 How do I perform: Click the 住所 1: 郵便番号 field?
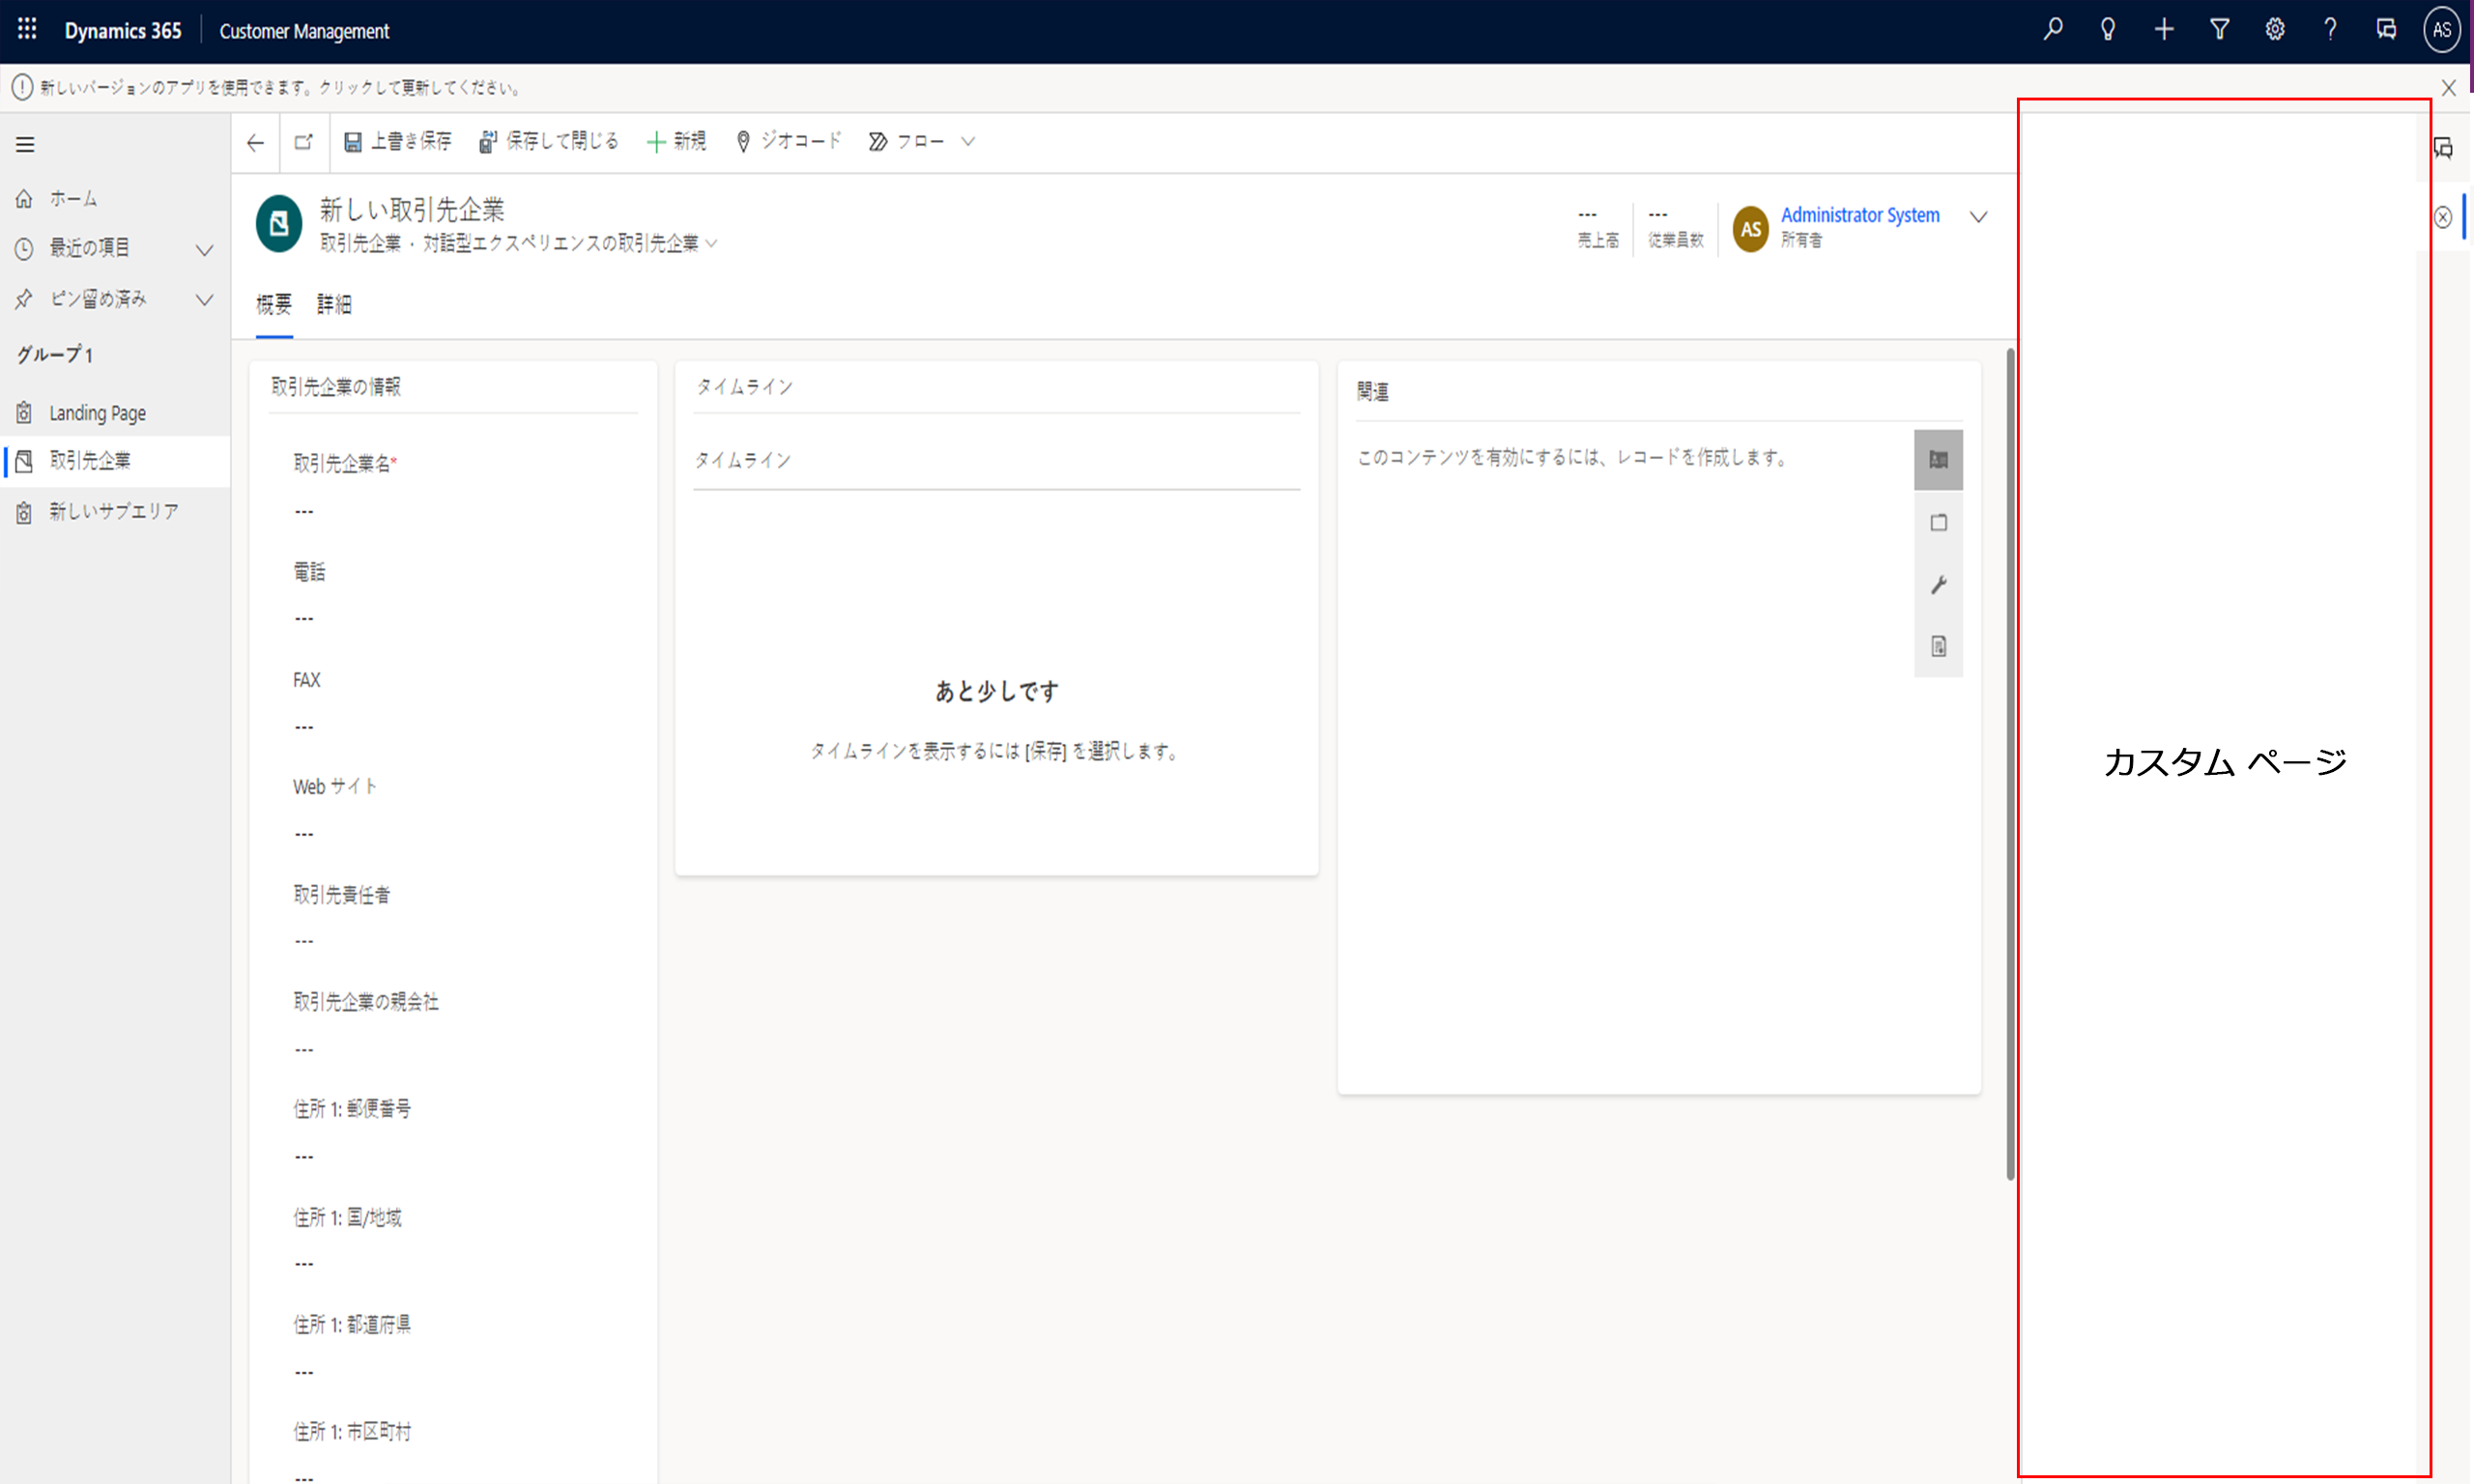pyautogui.click(x=463, y=1157)
